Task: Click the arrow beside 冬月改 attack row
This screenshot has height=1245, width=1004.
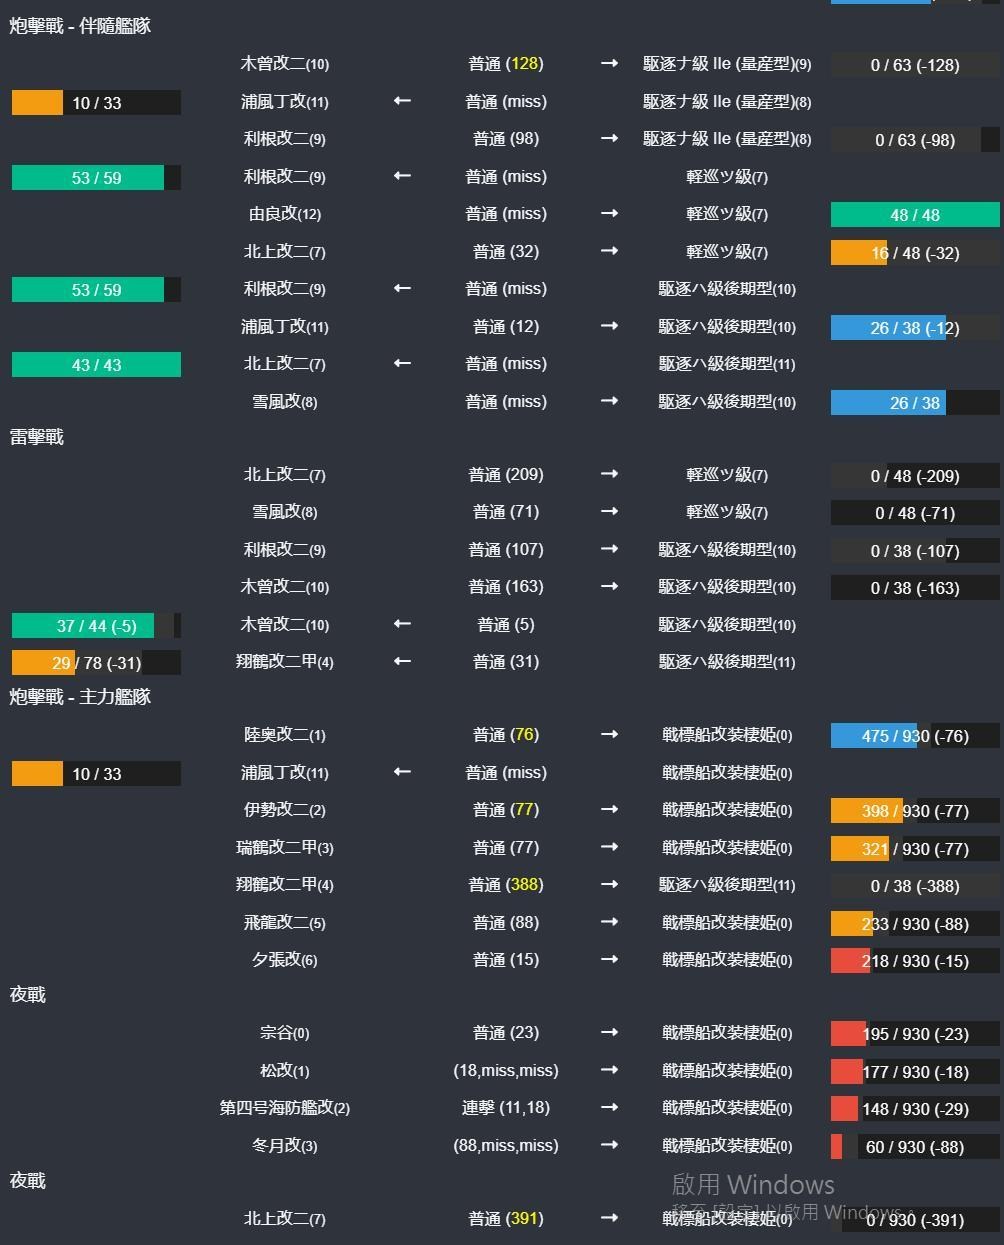Action: point(609,1146)
